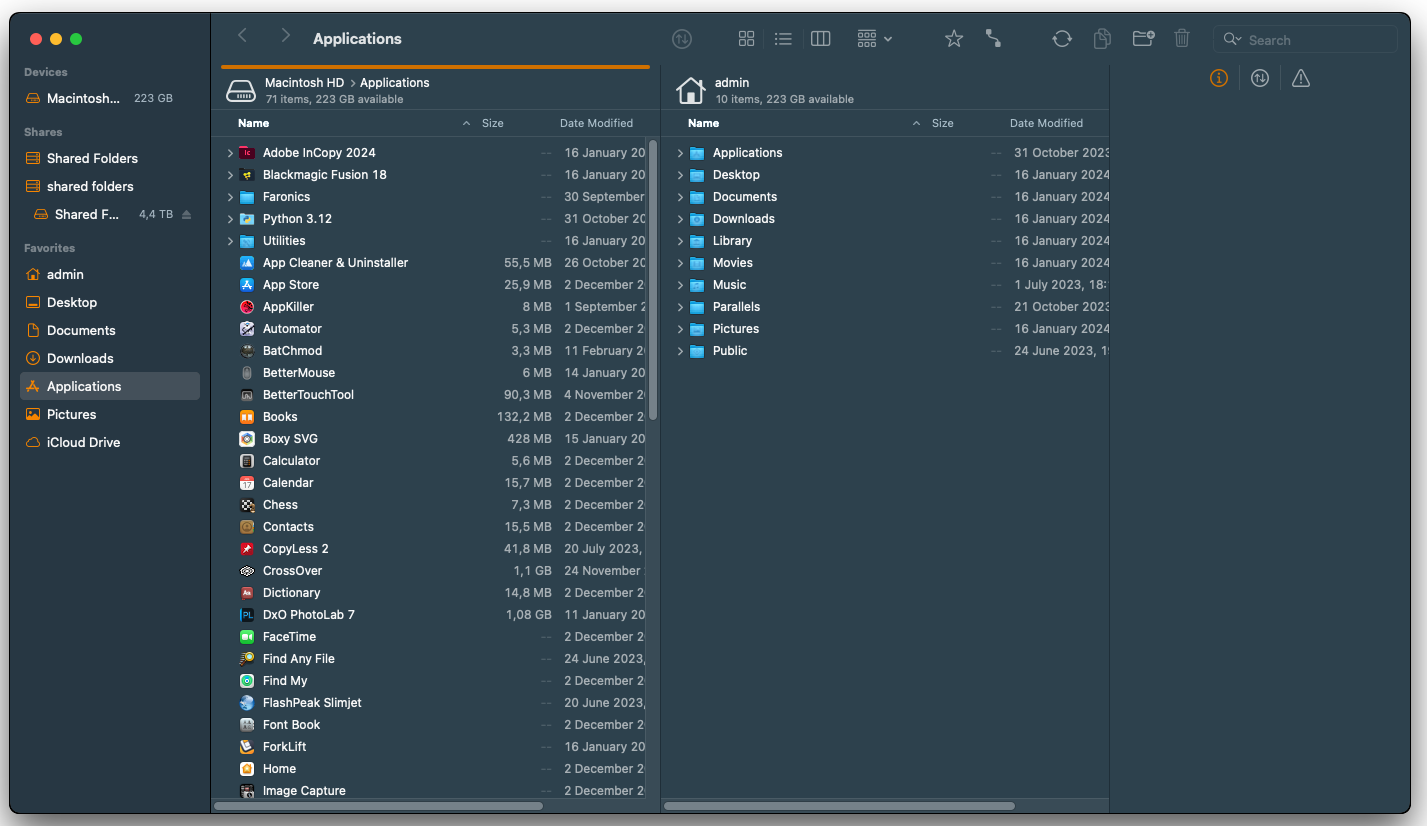Screen dimensions: 1427x826
Task: Open Macintosh HD device in sidebar
Action: 110,98
